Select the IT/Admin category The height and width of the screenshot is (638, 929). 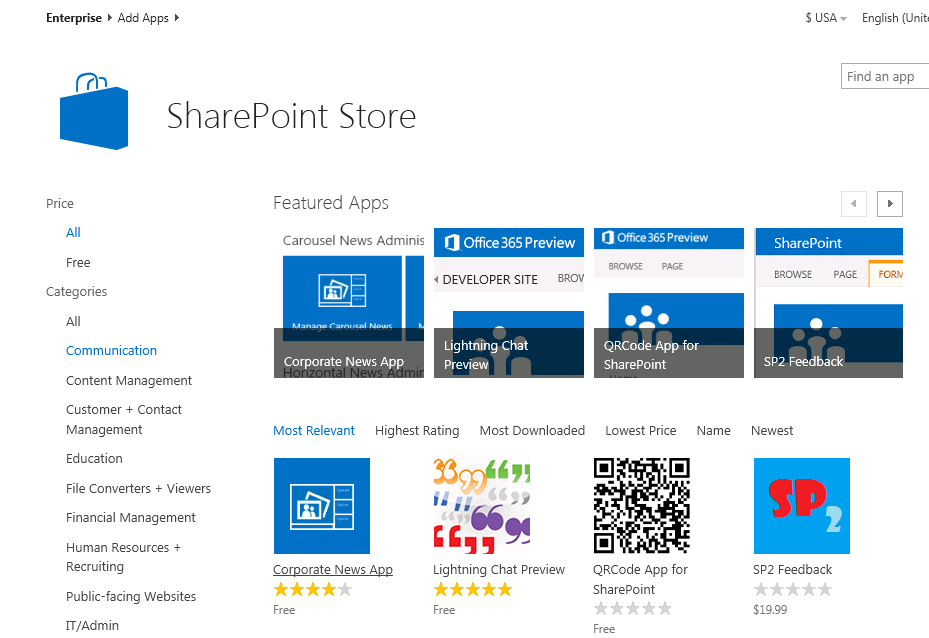[x=92, y=626]
